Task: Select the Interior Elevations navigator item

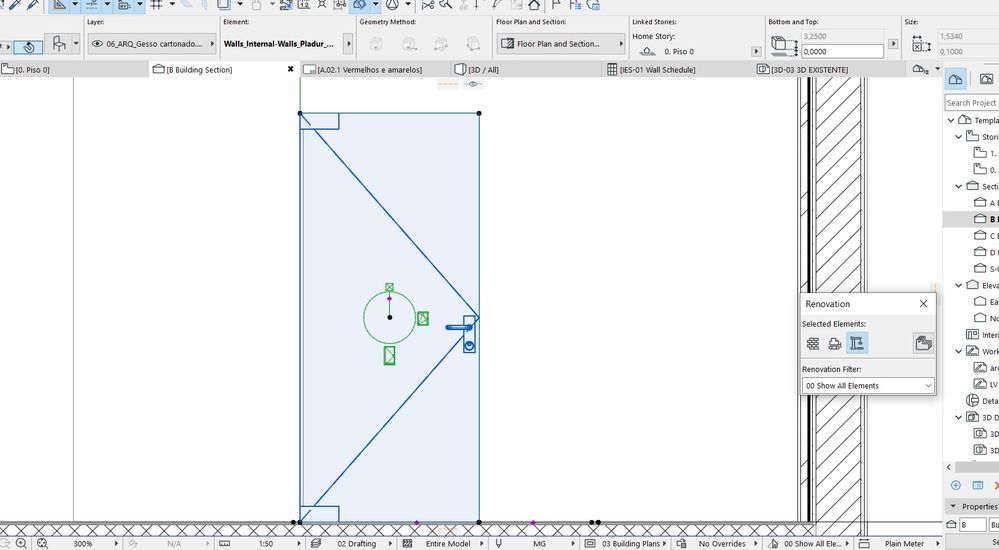Action: tap(982, 335)
